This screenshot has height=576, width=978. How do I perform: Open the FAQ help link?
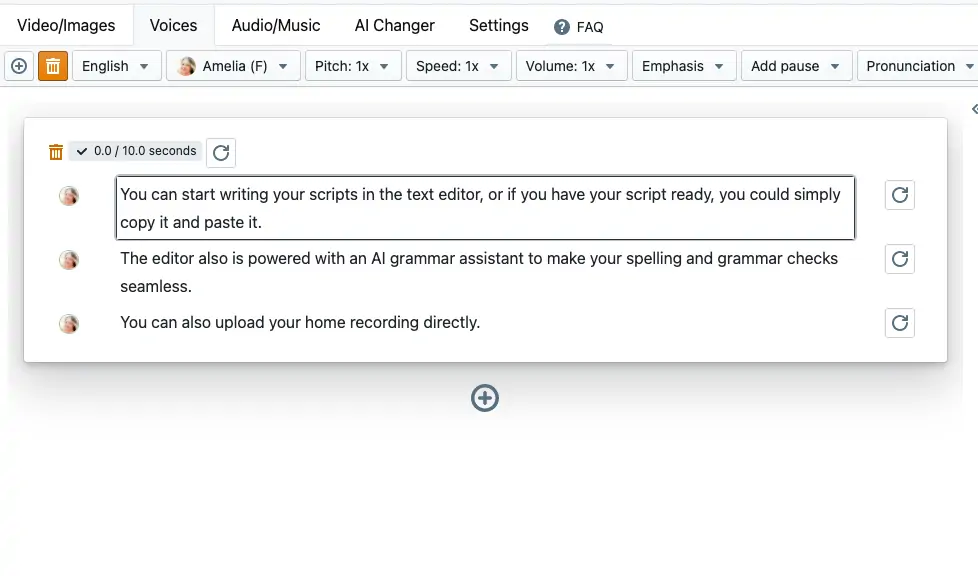[580, 27]
